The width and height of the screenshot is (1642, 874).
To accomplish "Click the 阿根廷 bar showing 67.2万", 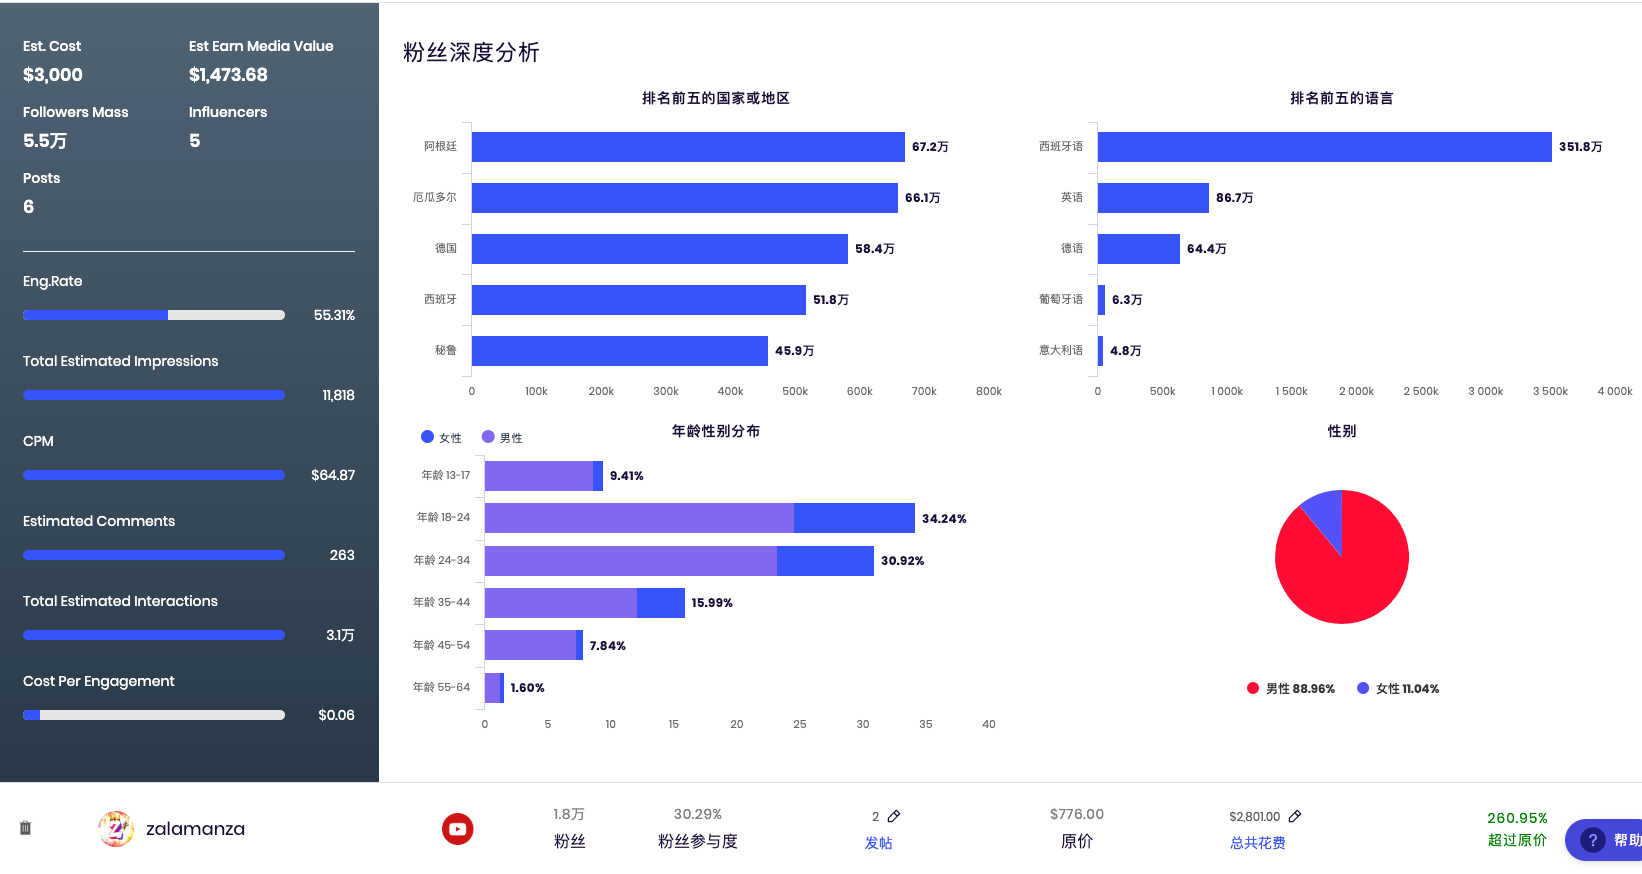I will point(688,147).
